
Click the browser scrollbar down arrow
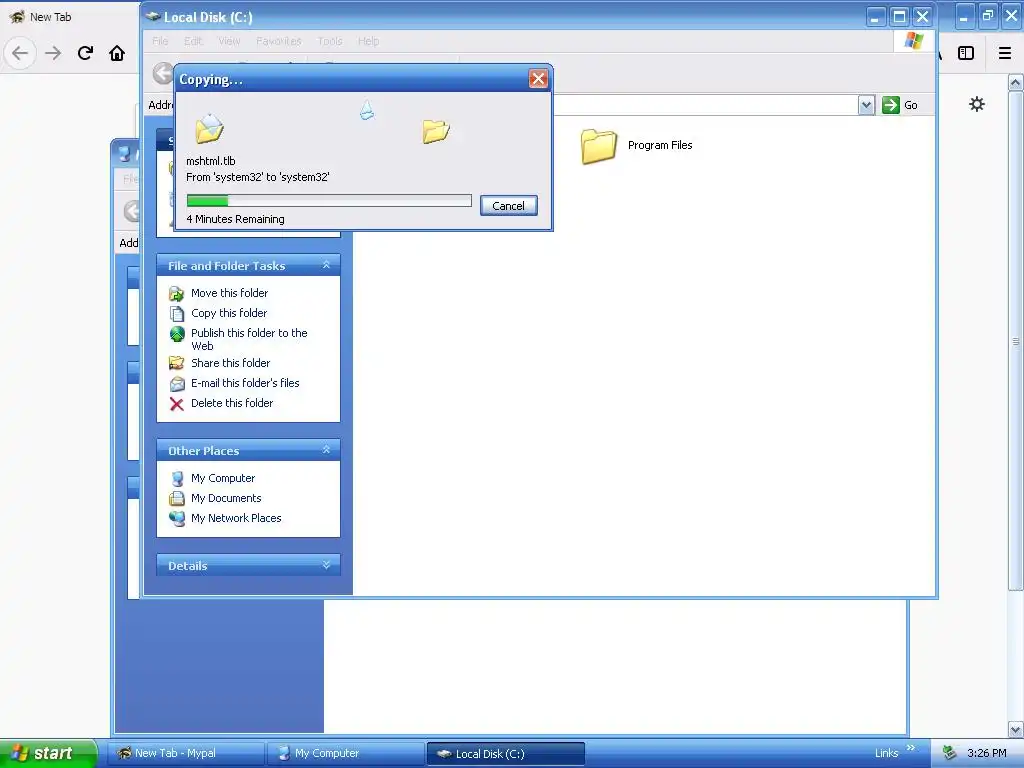(x=1015, y=729)
